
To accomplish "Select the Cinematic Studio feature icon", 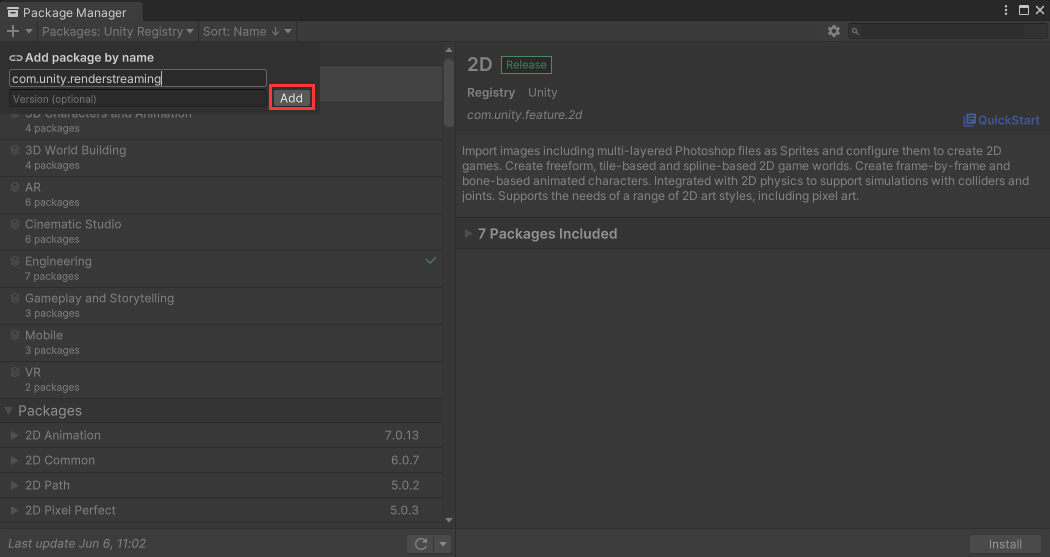I will point(15,224).
